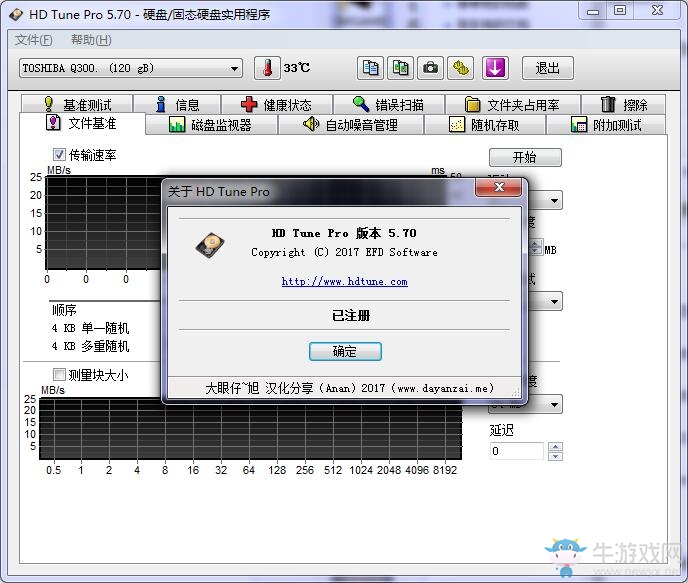Click the purple download arrow icon
Image resolution: width=688 pixels, height=583 pixels.
(x=495, y=68)
